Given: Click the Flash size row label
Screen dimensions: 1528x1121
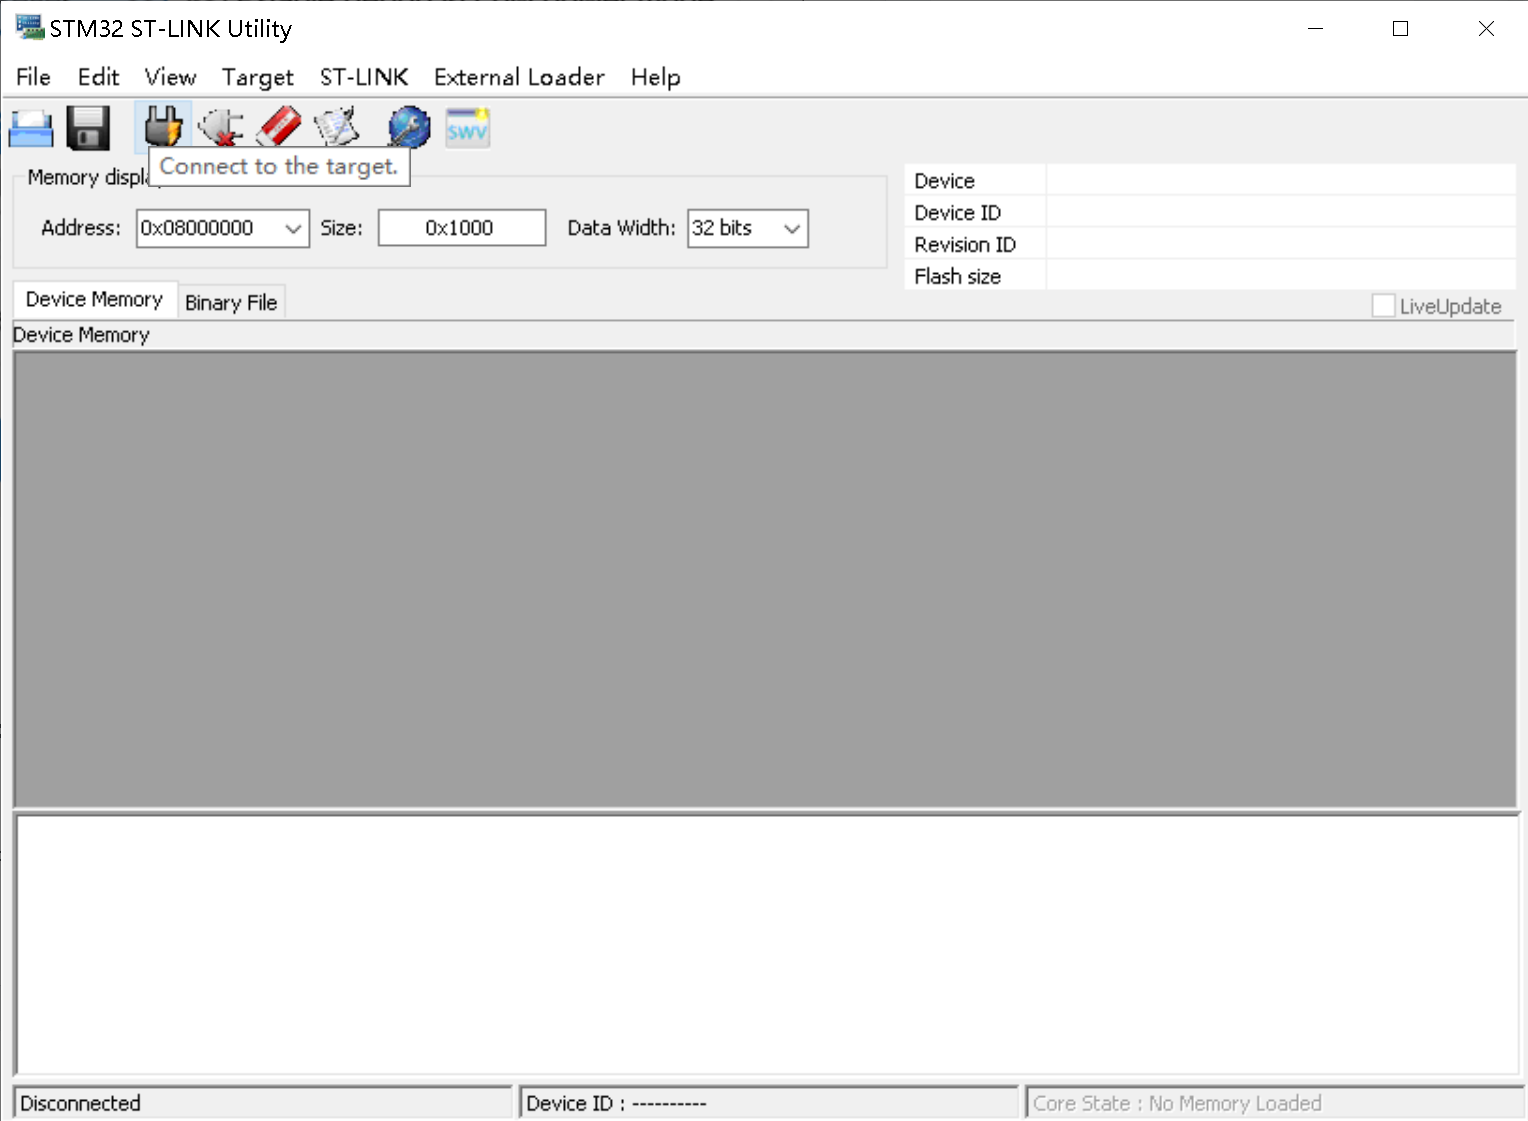Looking at the screenshot, I should 957,277.
